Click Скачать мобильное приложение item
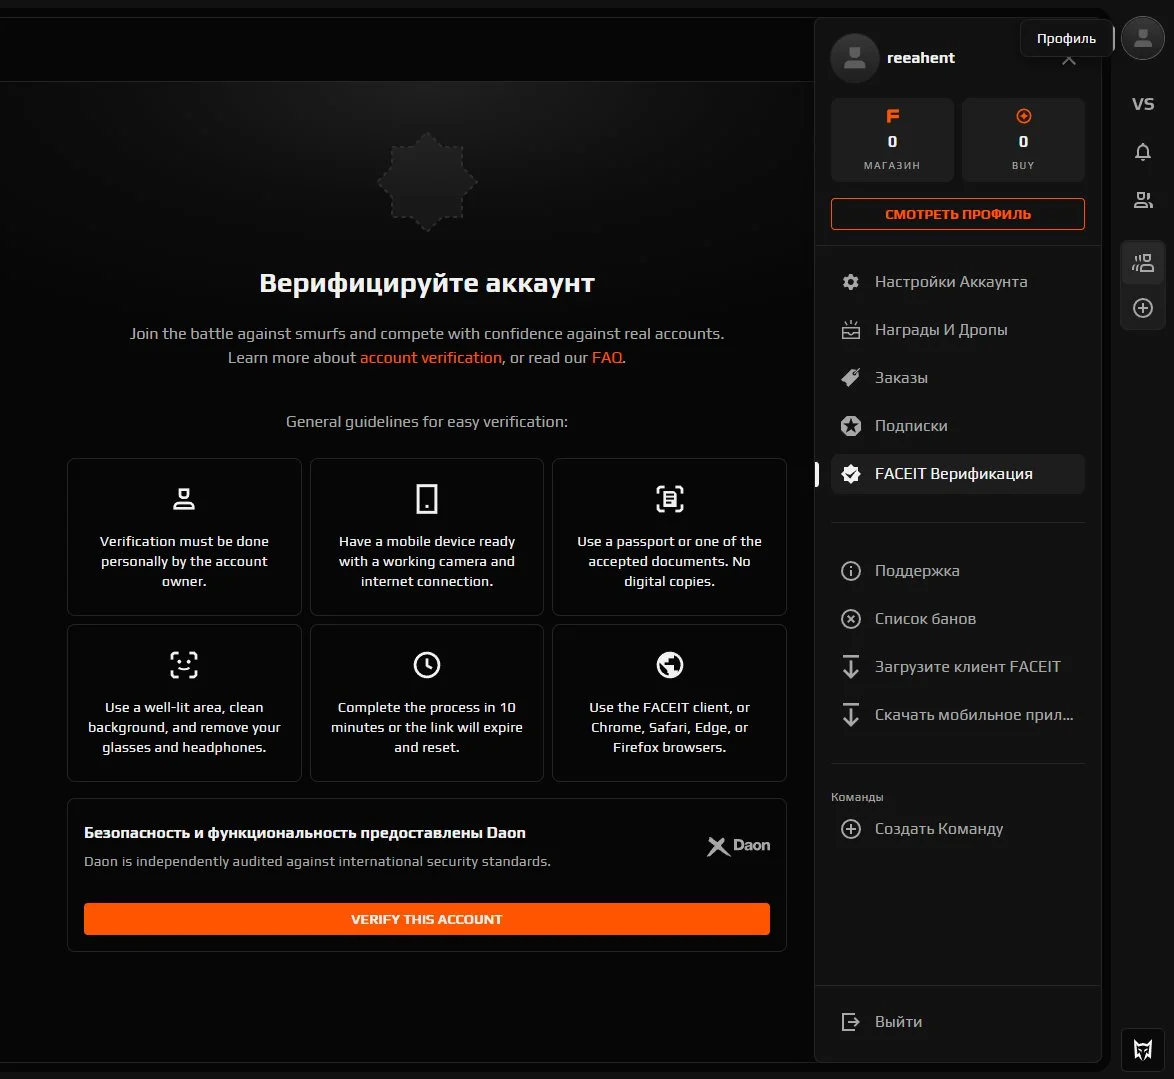 point(958,714)
